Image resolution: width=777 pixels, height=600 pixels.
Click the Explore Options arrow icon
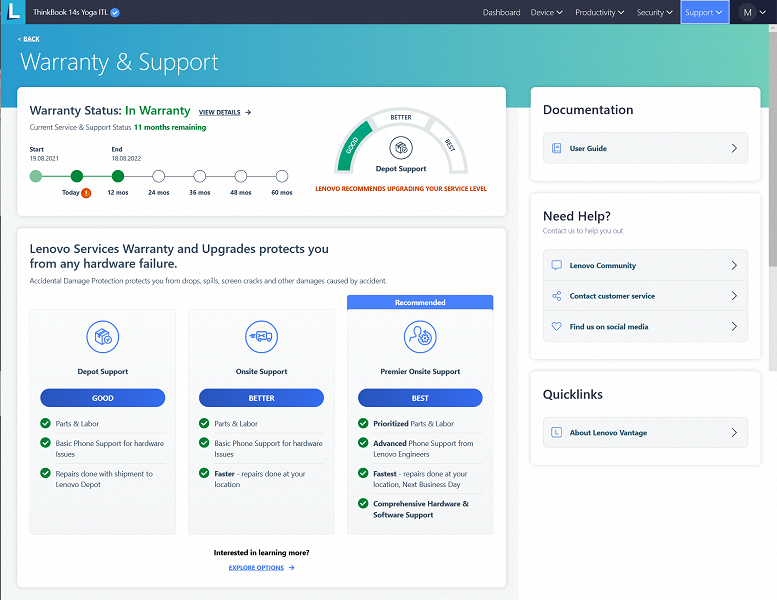point(291,568)
